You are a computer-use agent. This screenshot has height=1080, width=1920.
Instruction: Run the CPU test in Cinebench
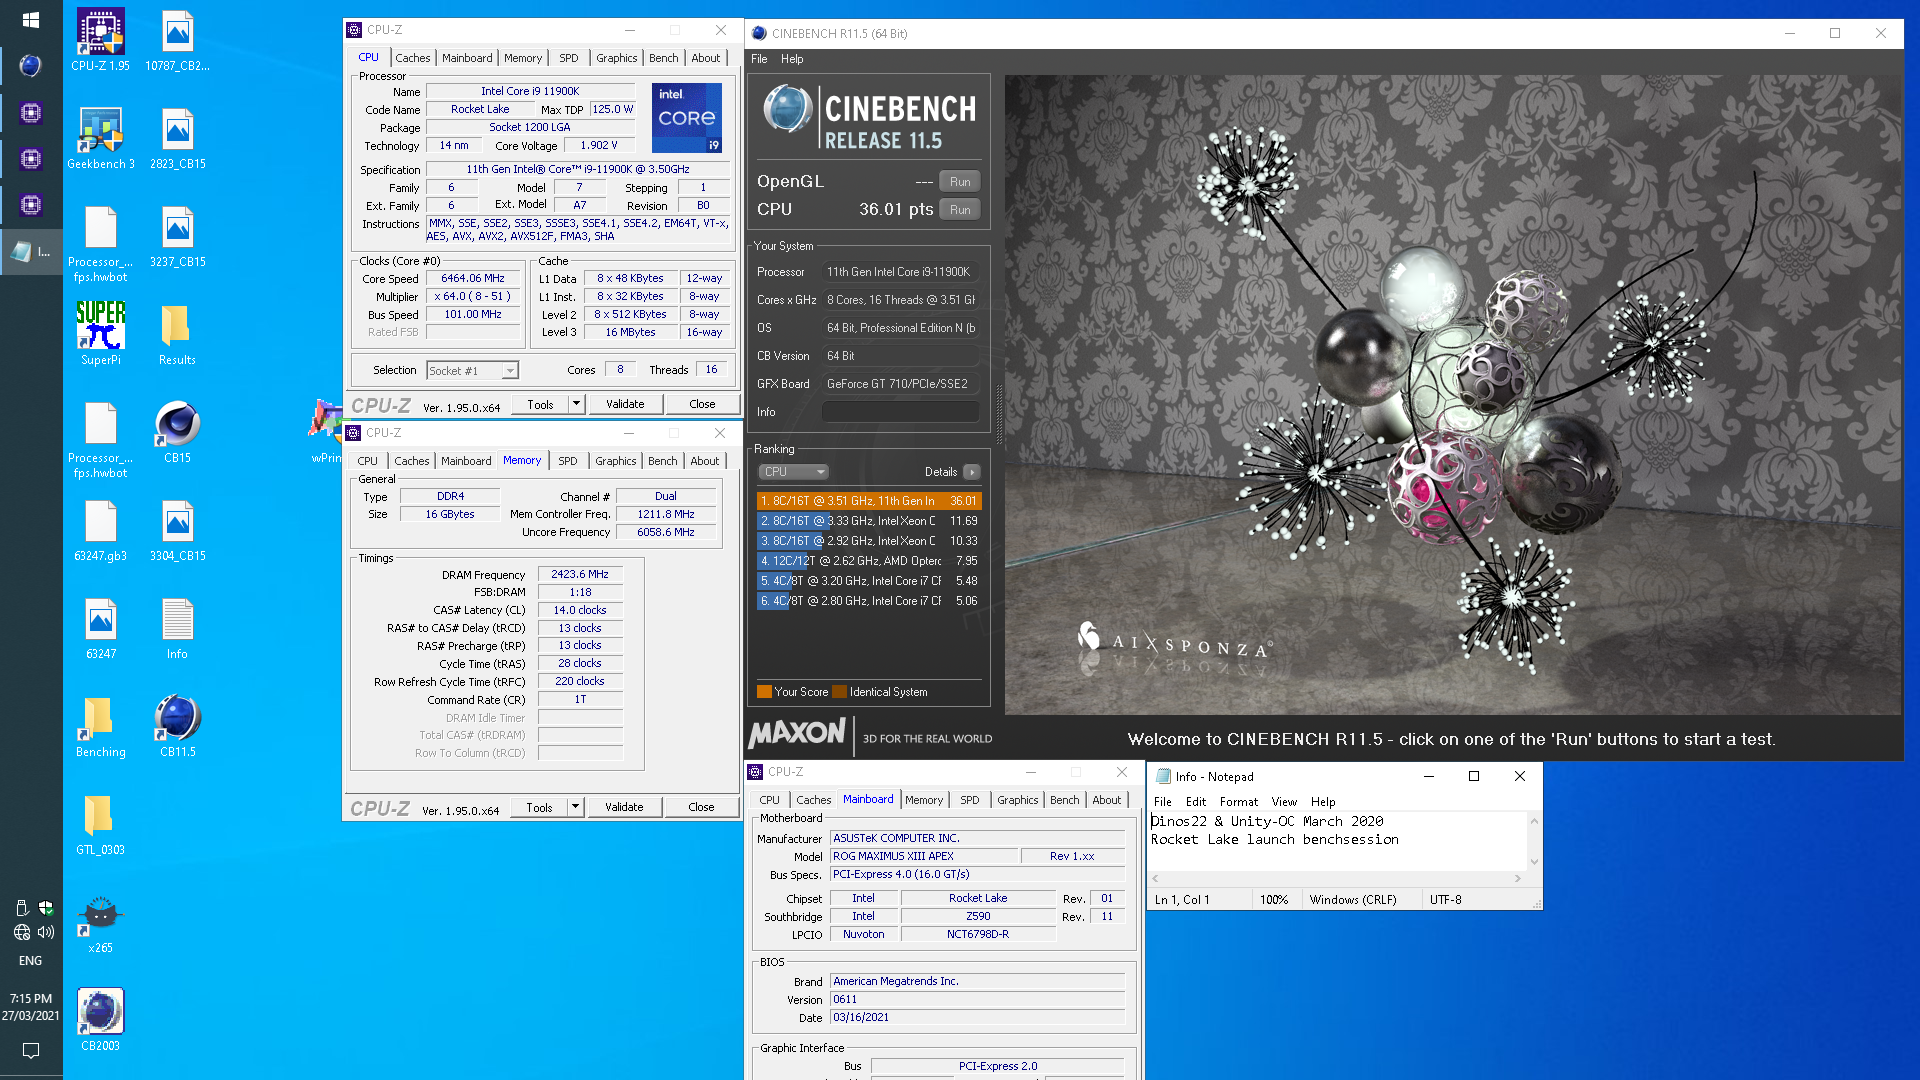[960, 210]
